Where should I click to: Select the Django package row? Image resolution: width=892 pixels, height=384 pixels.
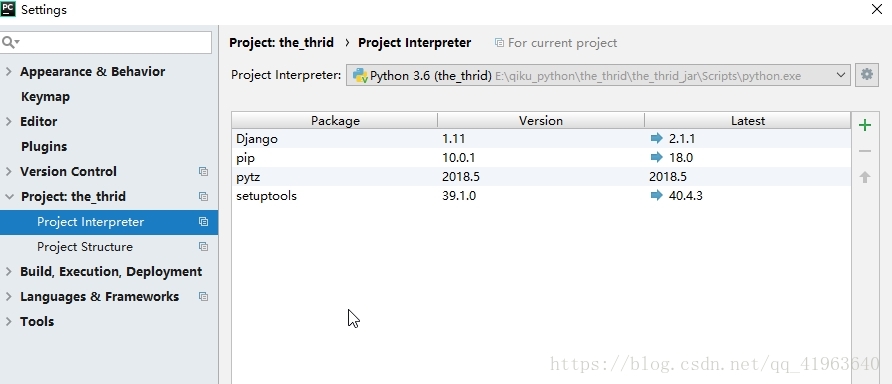pos(541,138)
